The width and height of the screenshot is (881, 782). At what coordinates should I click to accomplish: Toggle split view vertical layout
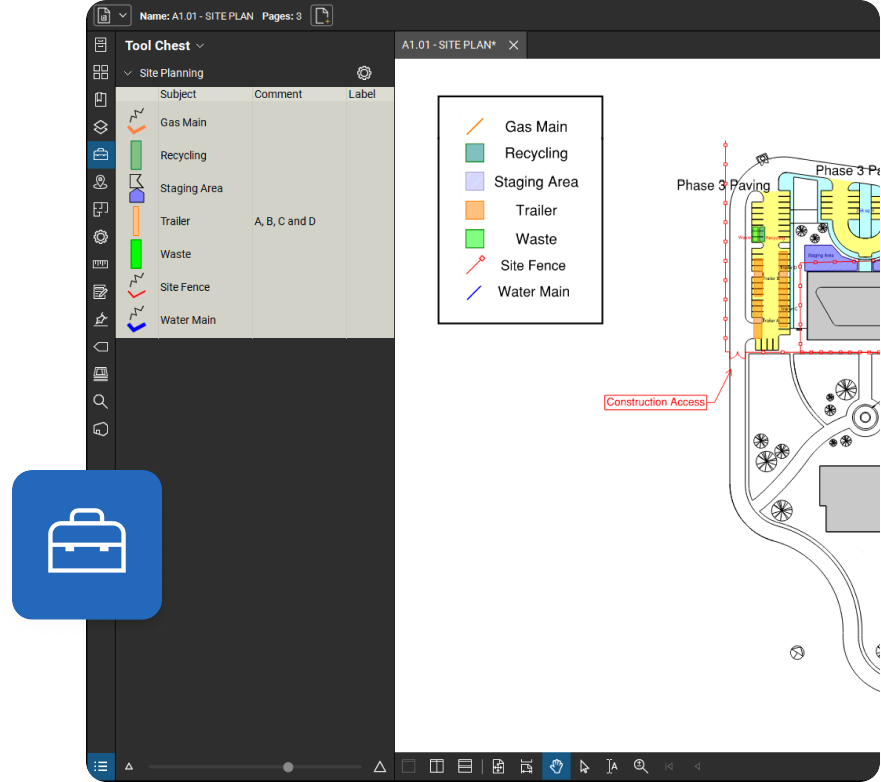pyautogui.click(x=437, y=766)
